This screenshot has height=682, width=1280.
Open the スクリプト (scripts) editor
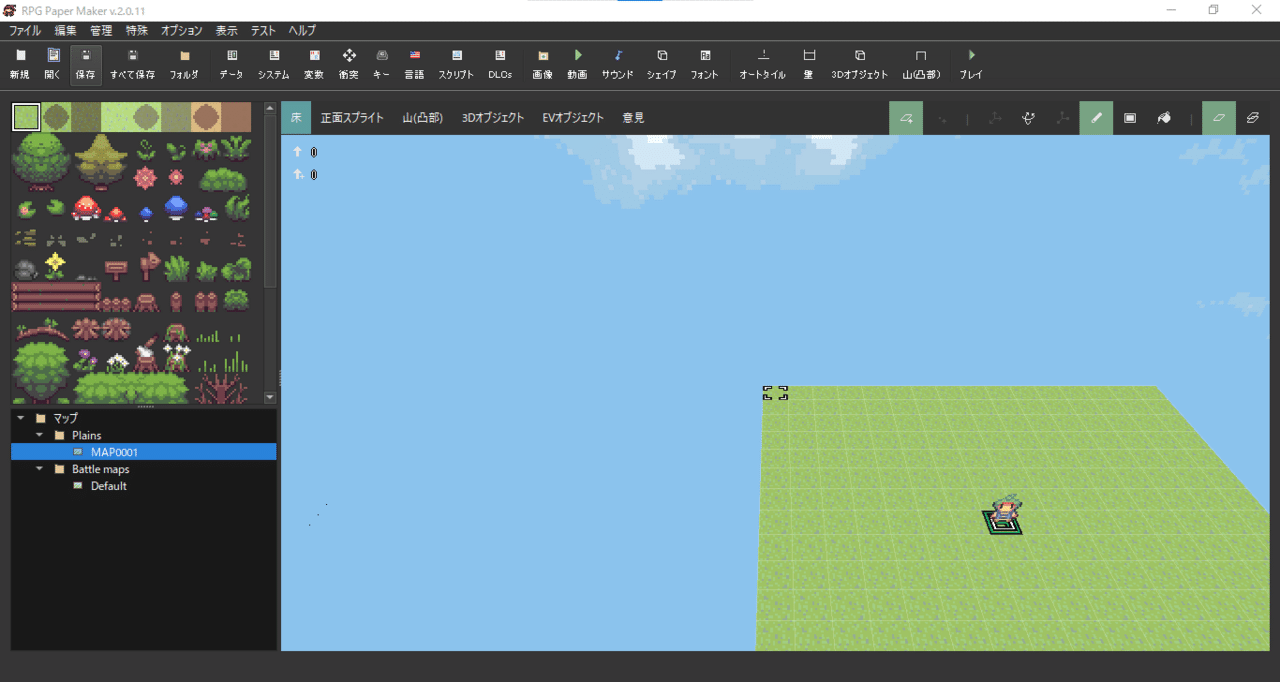point(455,62)
